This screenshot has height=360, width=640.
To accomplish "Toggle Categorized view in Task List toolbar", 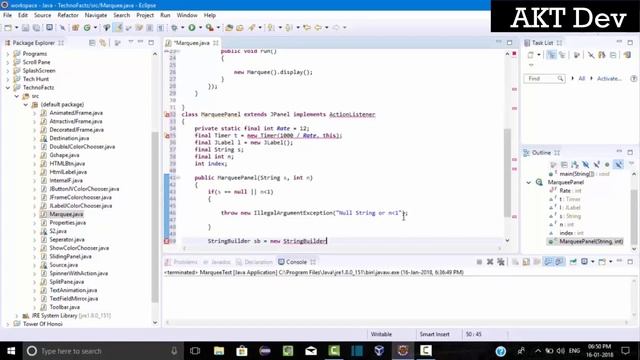I will coord(551,55).
